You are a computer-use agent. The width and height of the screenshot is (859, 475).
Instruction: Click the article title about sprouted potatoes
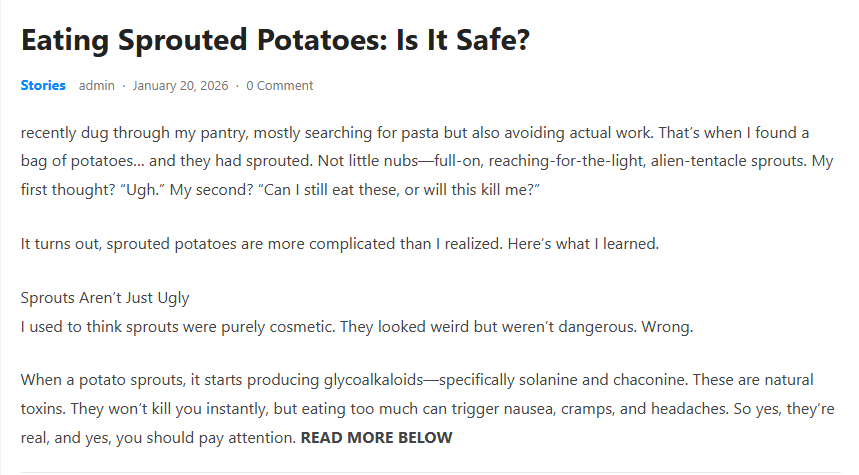tap(275, 41)
